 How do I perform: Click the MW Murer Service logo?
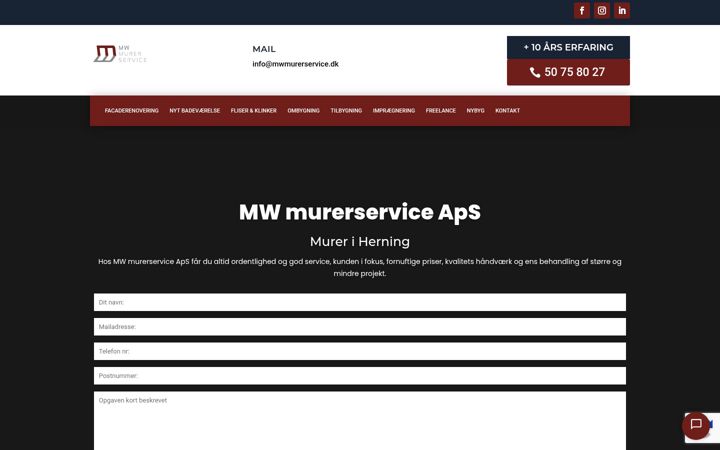[120, 54]
